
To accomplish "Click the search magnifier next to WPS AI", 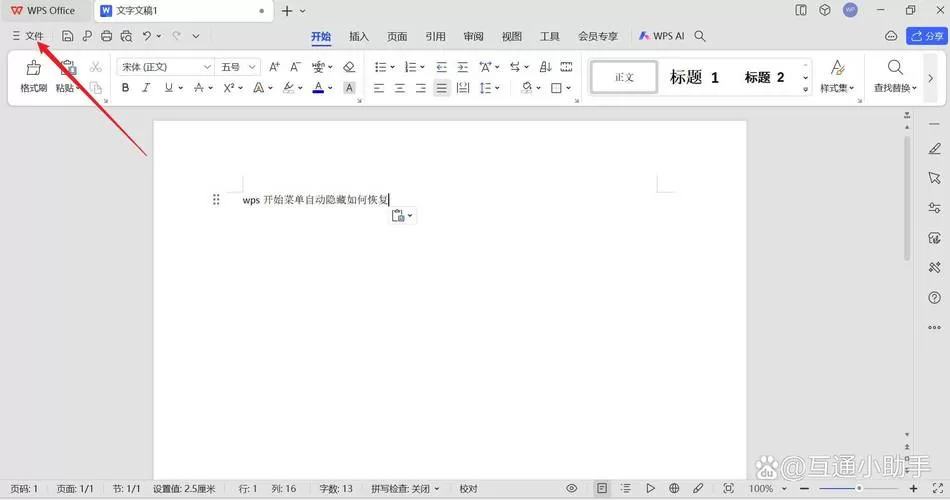I will [700, 36].
